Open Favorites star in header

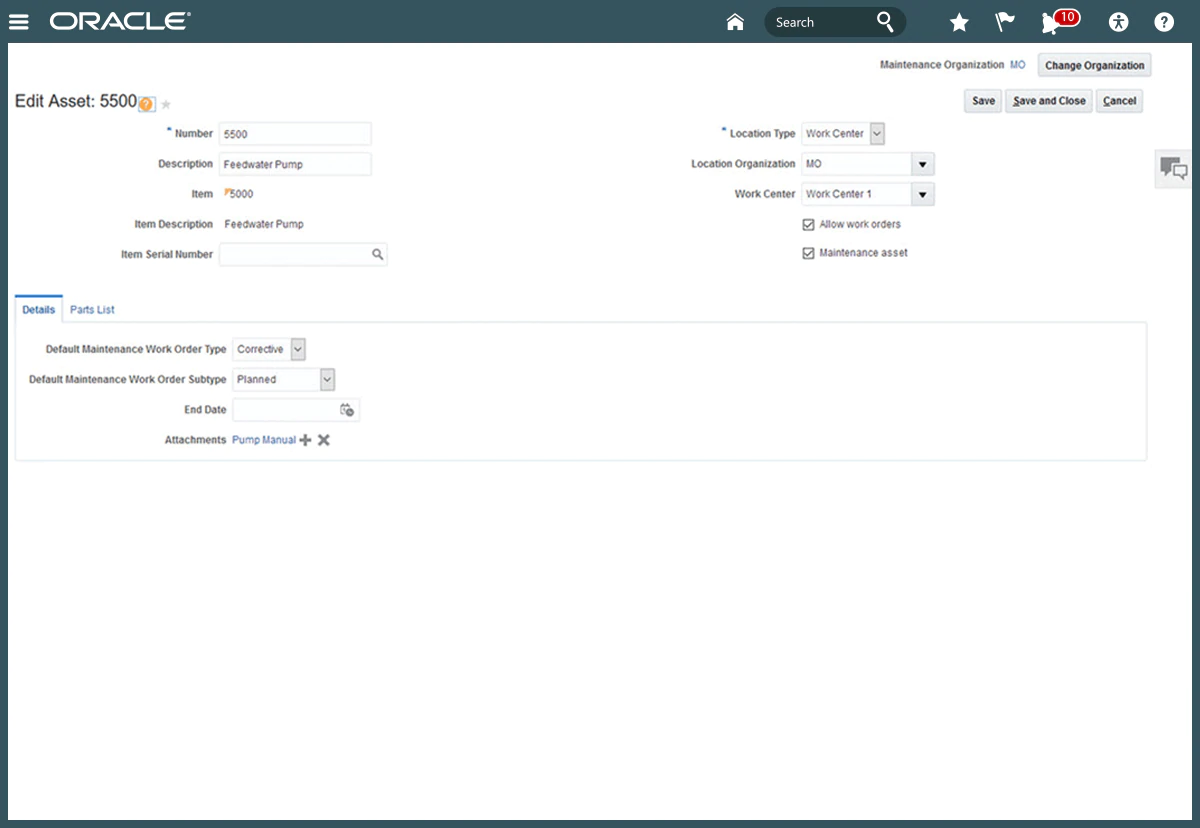[959, 22]
